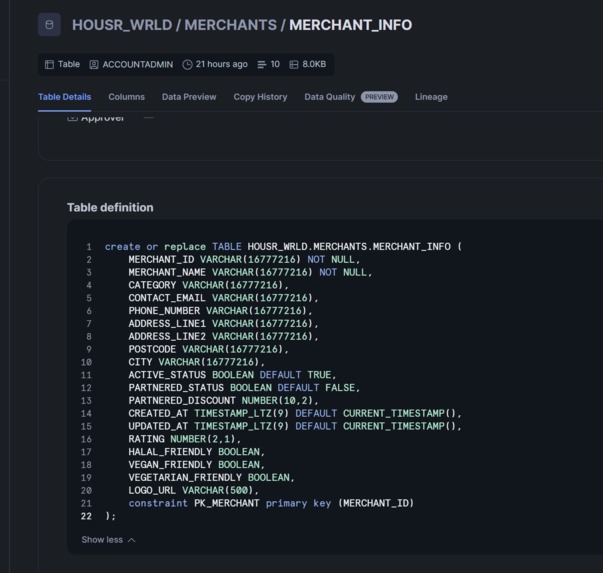Image resolution: width=603 pixels, height=573 pixels.
Task: Click the VEGETARIAN_FRIENDLY BOOLEAN line
Action: pos(211,478)
